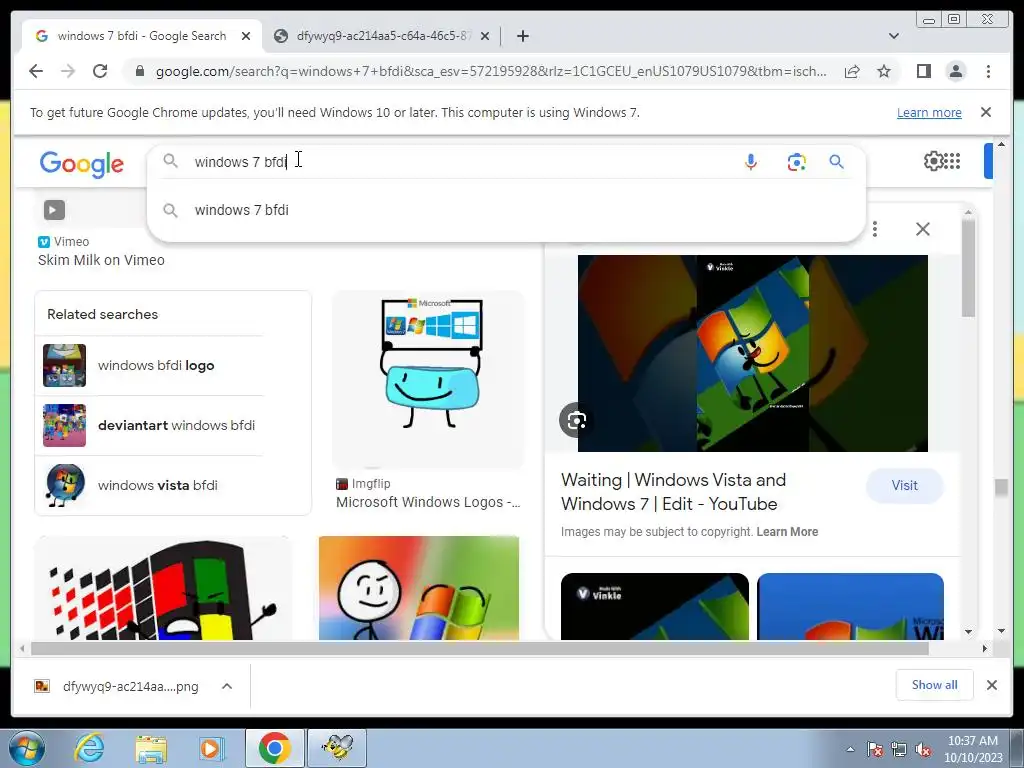Viewport: 1024px width, 768px height.
Task: Share this page from address bar
Action: 852,71
